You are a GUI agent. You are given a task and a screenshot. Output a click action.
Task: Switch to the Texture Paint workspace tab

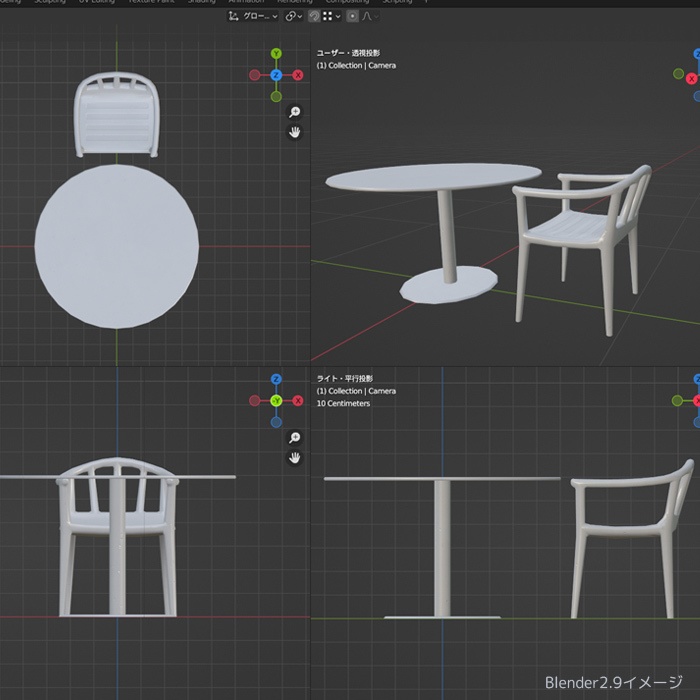click(151, 2)
